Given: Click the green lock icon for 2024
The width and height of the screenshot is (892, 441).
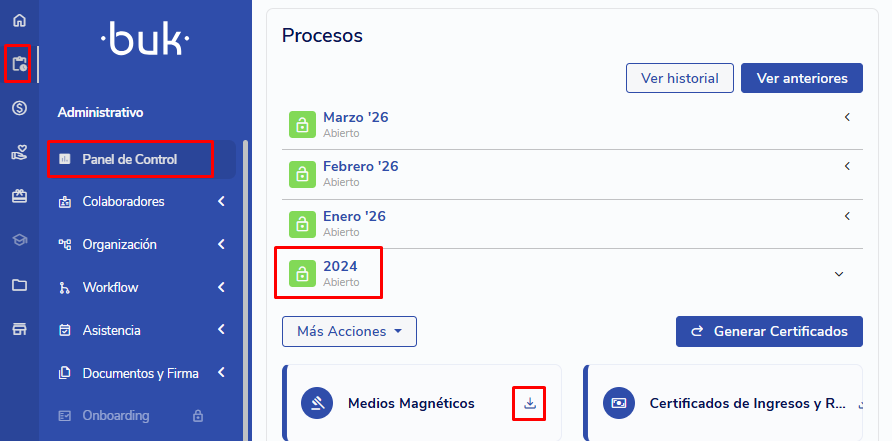Looking at the screenshot, I should (301, 273).
